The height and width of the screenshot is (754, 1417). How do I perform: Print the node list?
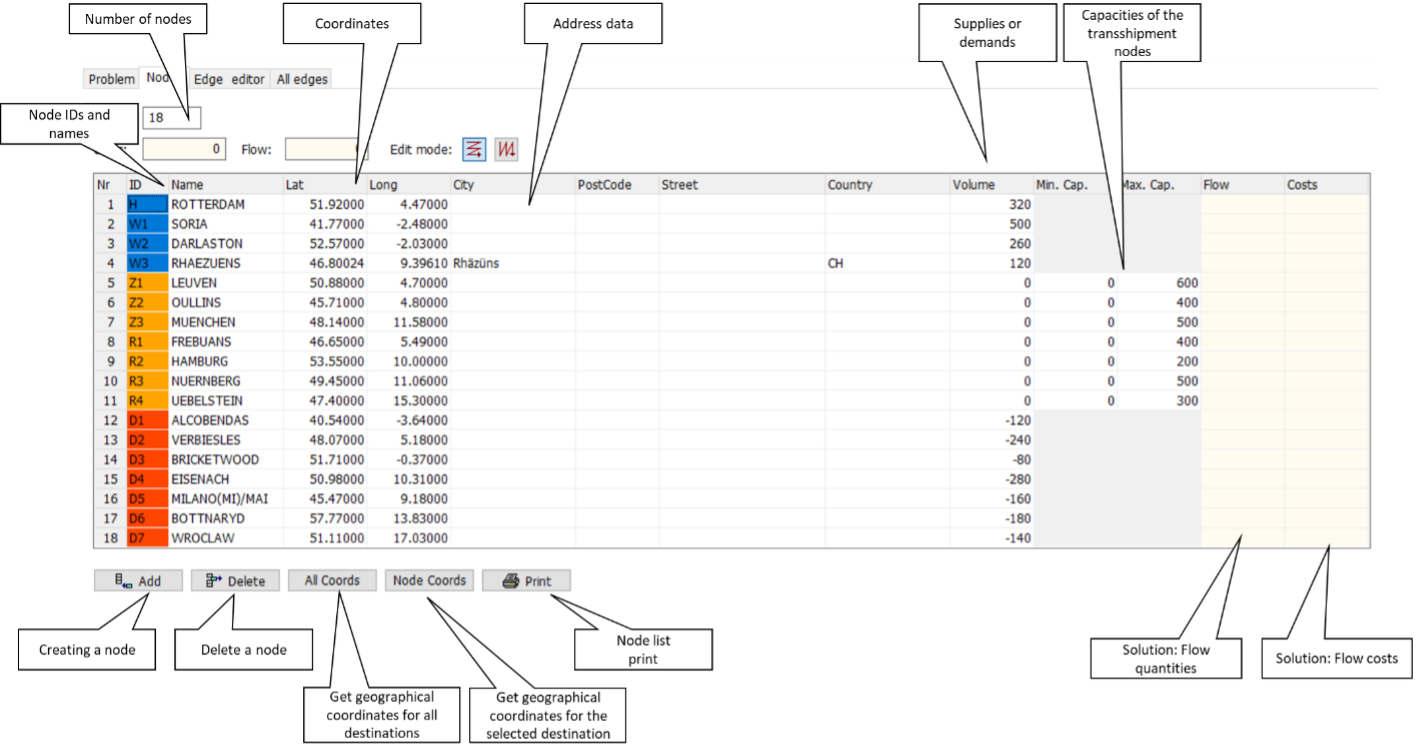click(x=526, y=581)
